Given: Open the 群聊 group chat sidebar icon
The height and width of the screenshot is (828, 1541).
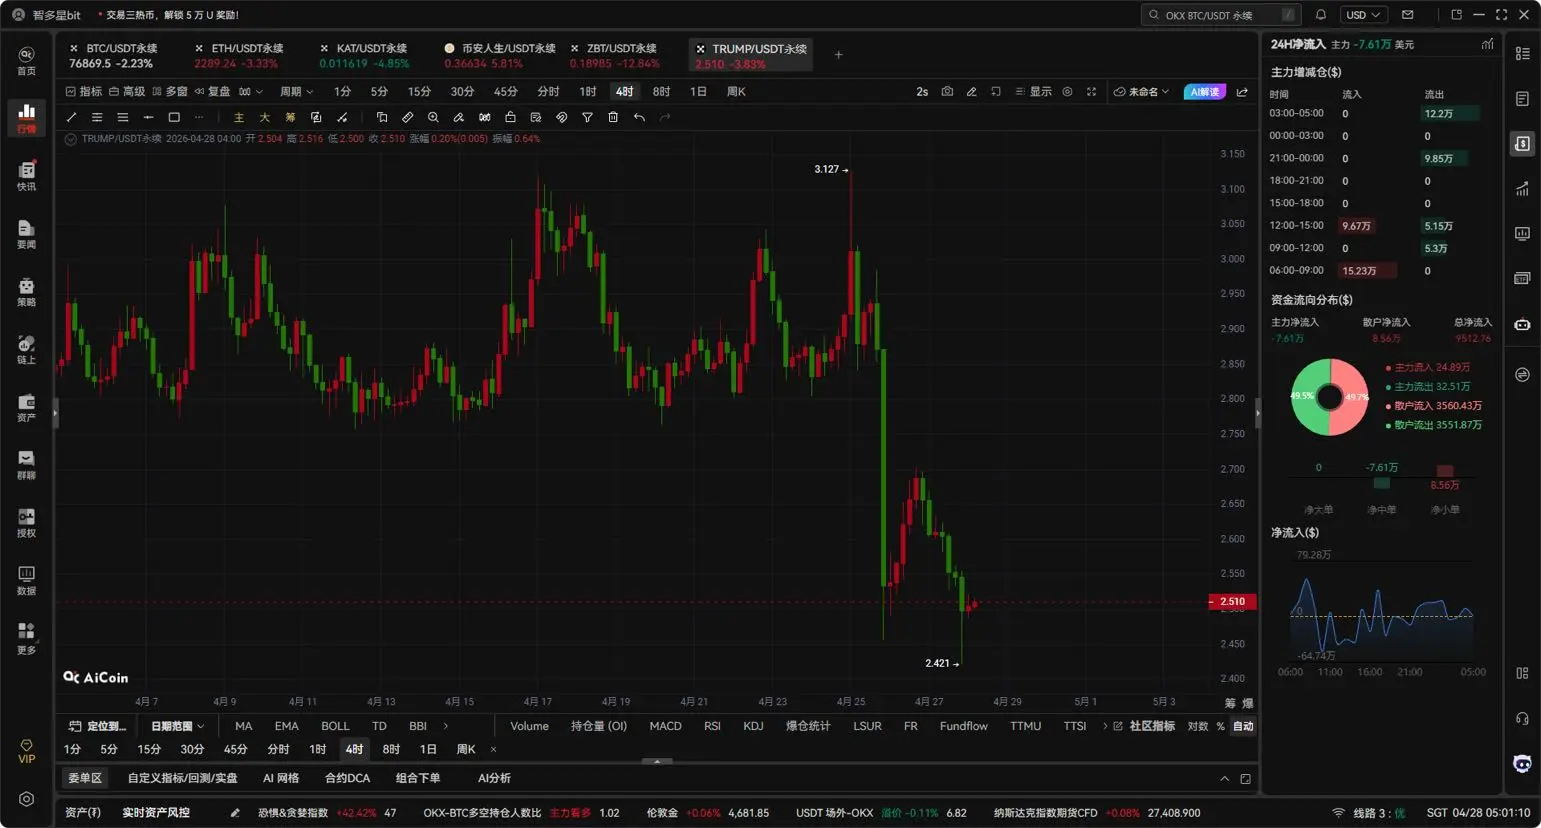Looking at the screenshot, I should pyautogui.click(x=26, y=464).
